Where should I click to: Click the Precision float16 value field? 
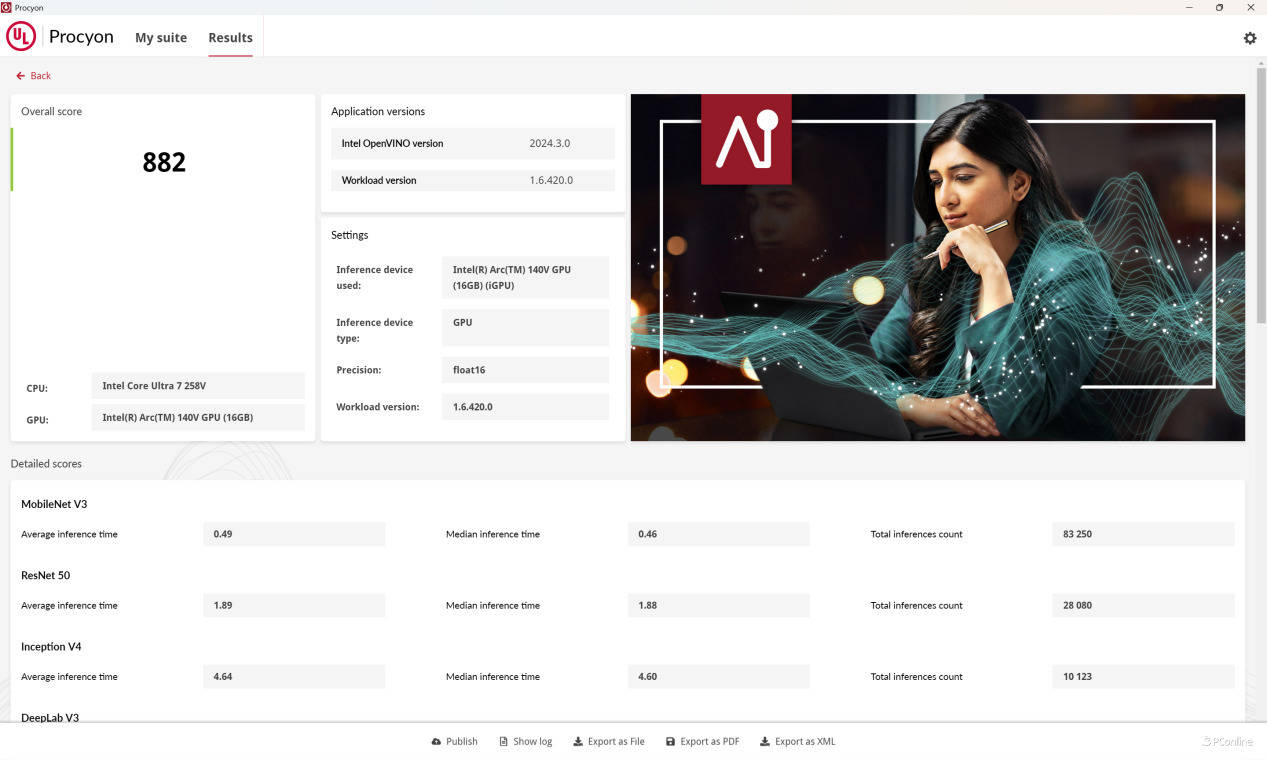(524, 370)
